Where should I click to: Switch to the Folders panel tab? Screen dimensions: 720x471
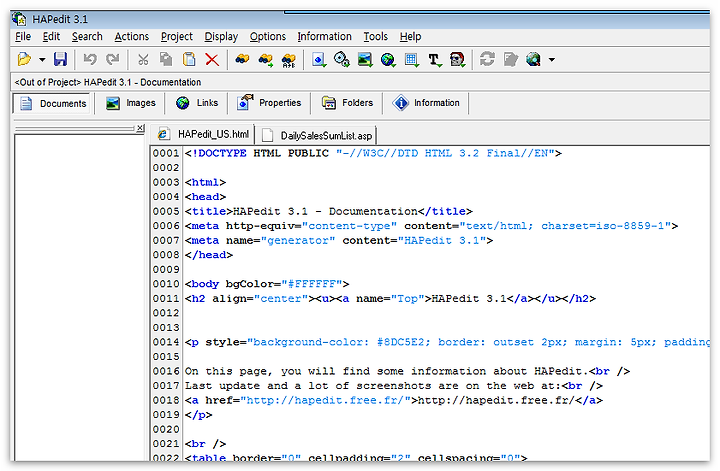(x=347, y=103)
